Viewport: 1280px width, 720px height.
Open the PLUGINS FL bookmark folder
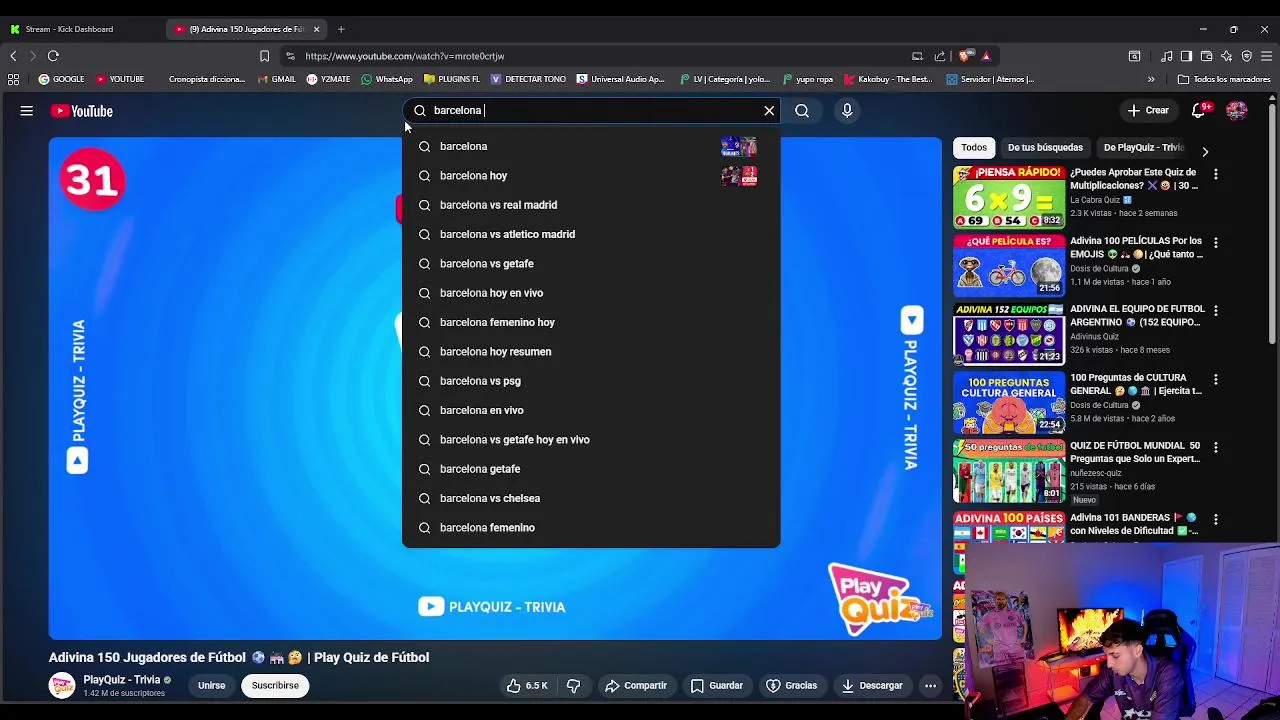[452, 79]
